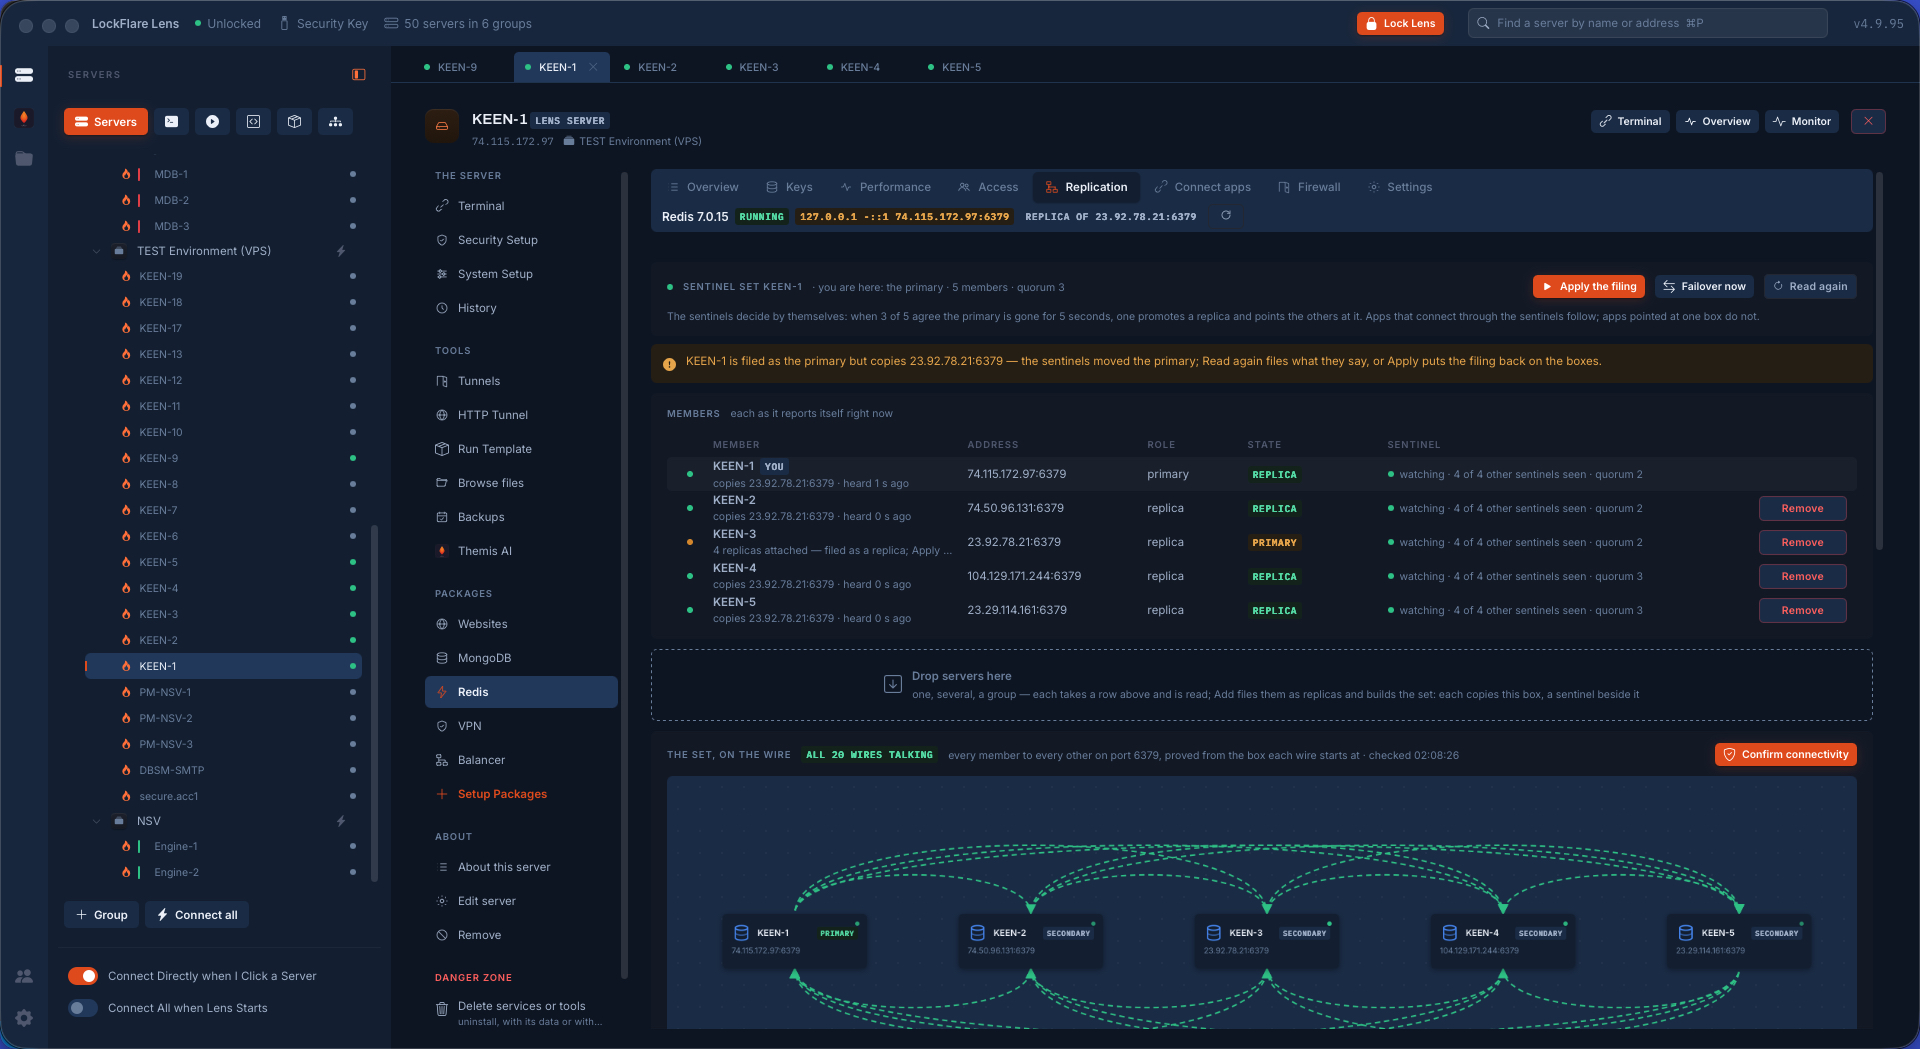Open the users icon in left rail
Screen dimensions: 1920x1049
pos(24,976)
